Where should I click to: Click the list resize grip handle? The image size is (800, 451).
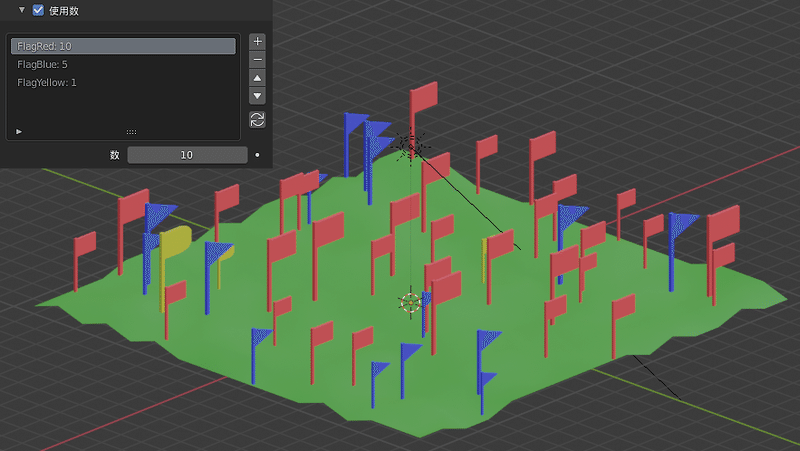click(x=131, y=132)
